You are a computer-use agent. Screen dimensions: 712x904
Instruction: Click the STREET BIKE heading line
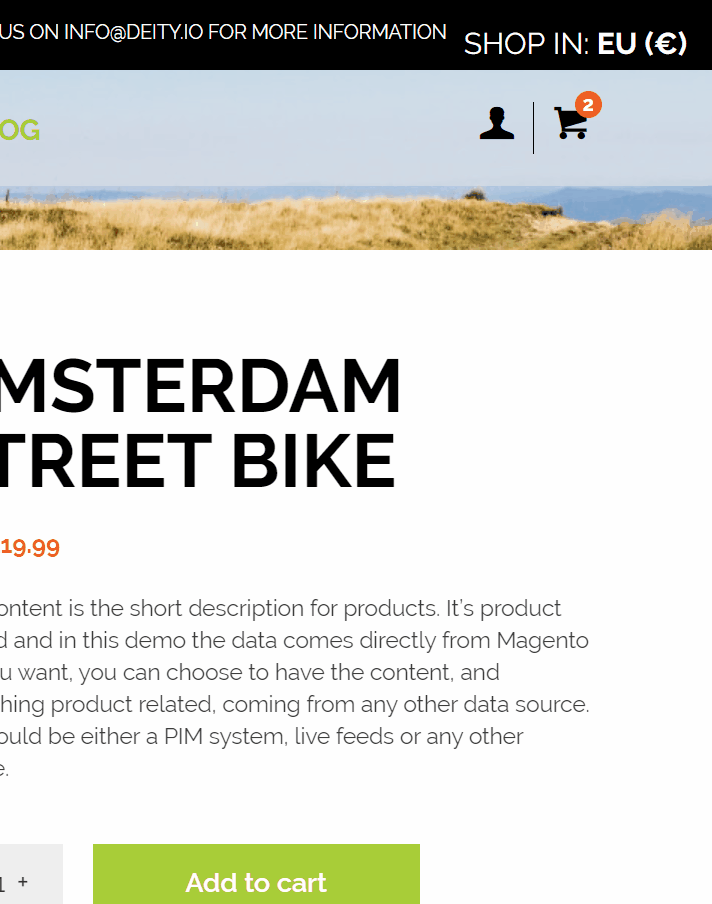click(198, 461)
